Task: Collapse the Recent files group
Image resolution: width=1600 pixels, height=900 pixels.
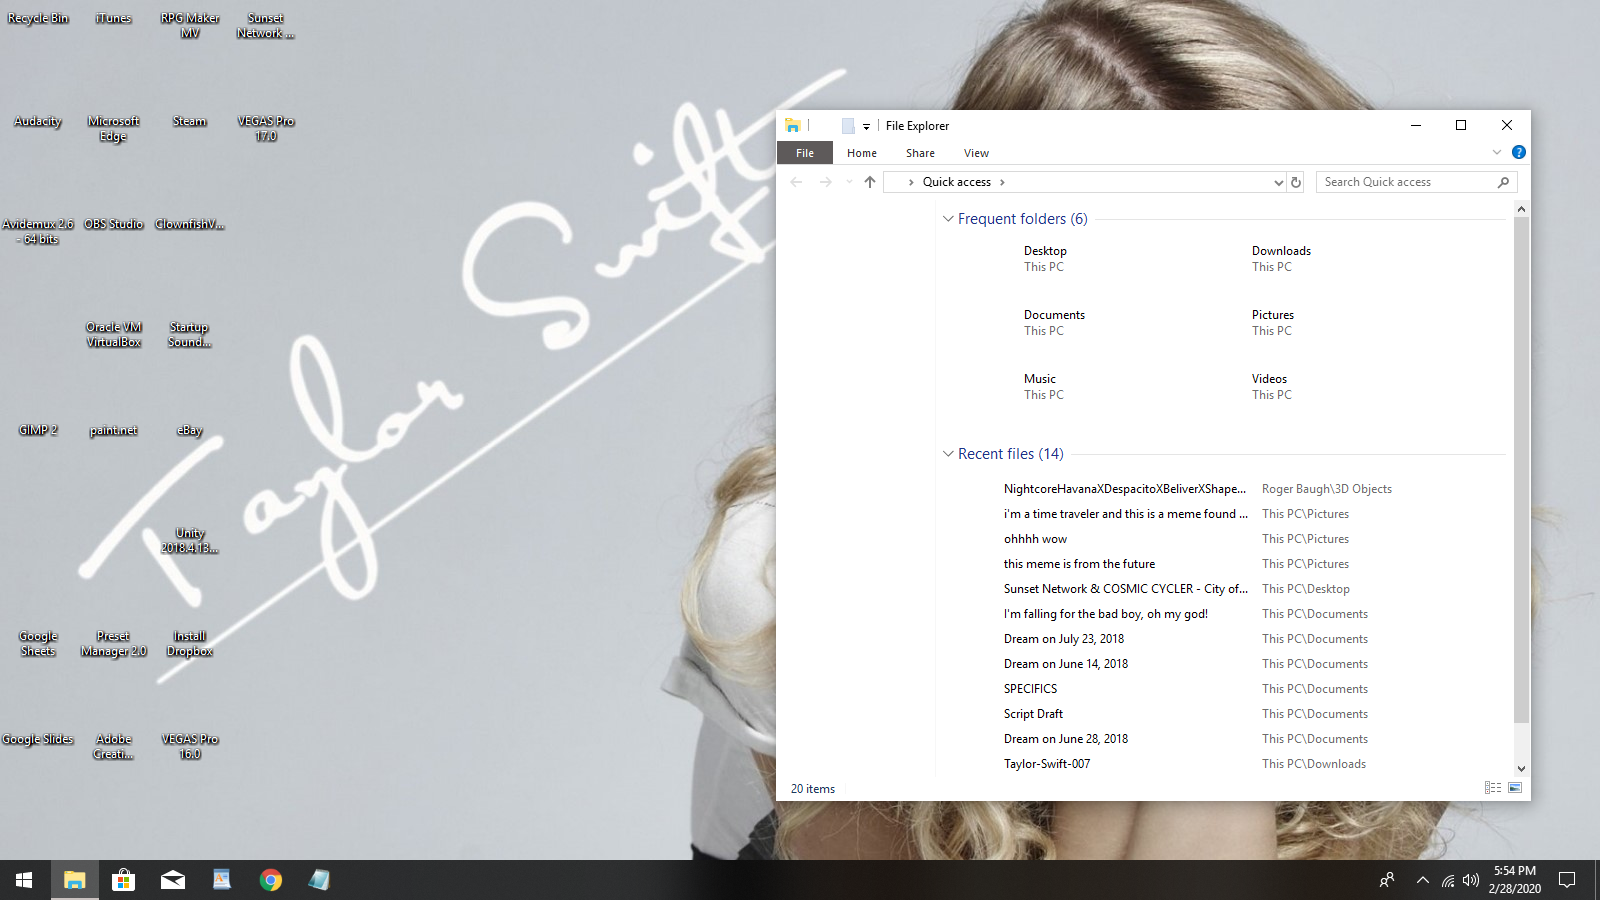Action: click(x=948, y=454)
